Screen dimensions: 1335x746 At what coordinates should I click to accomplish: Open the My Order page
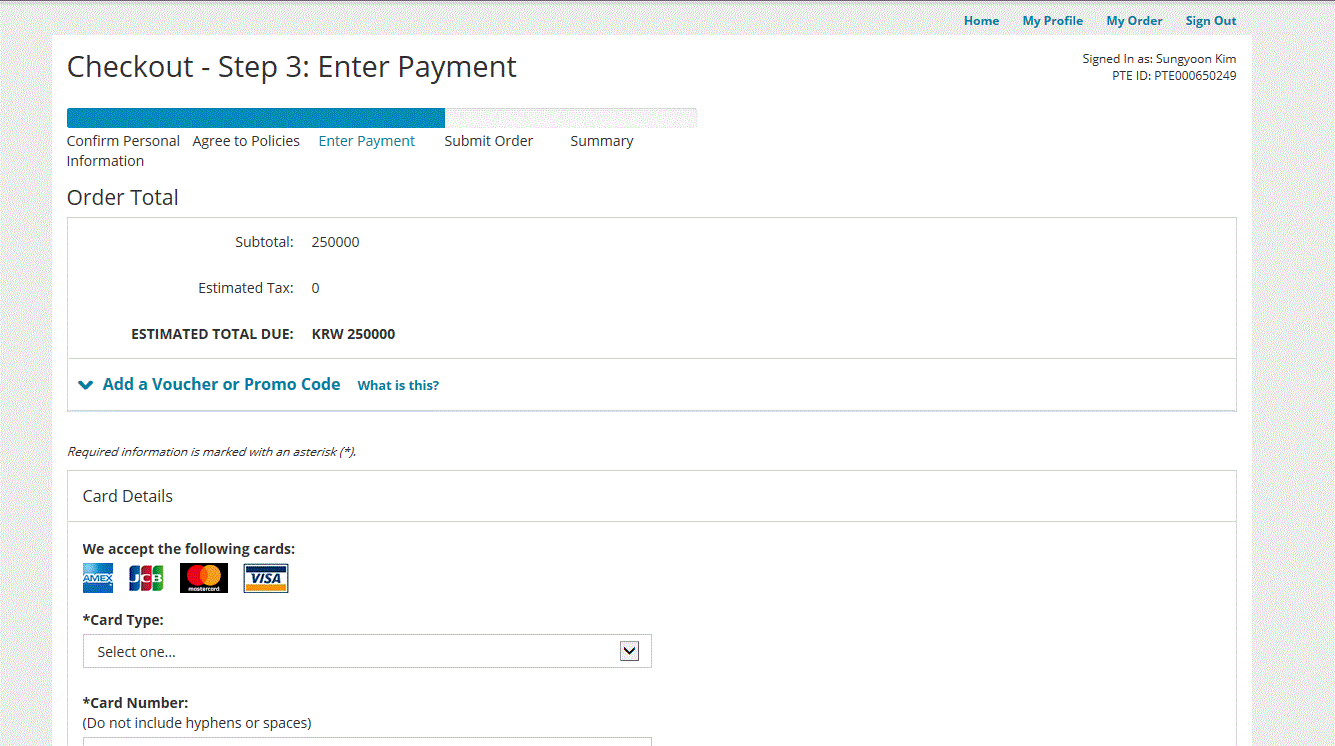1134,21
